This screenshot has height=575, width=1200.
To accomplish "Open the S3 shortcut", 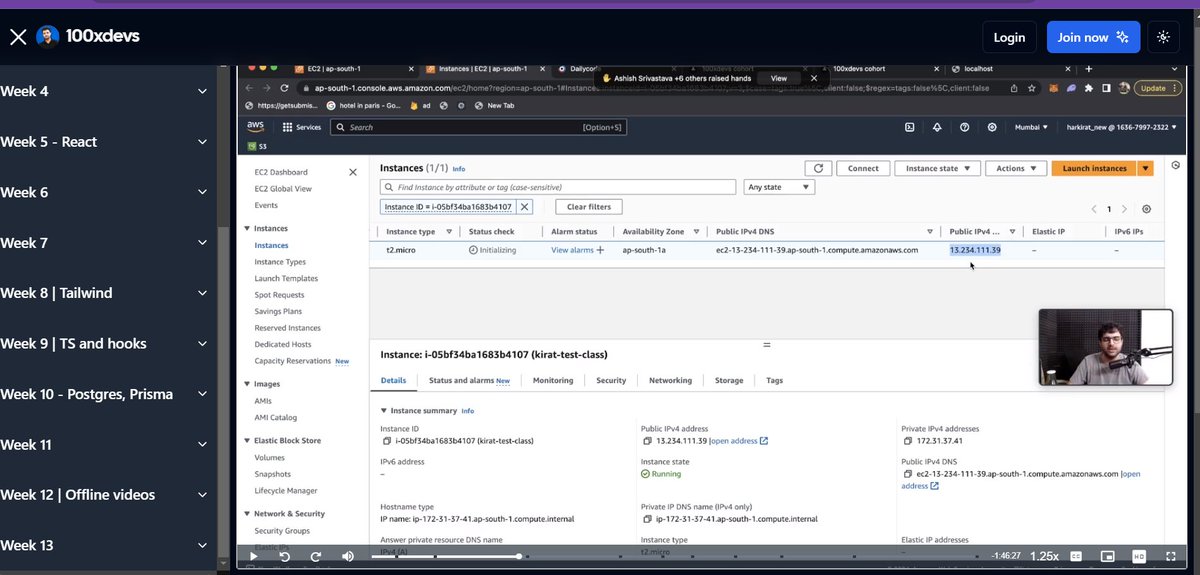I will [x=256, y=146].
